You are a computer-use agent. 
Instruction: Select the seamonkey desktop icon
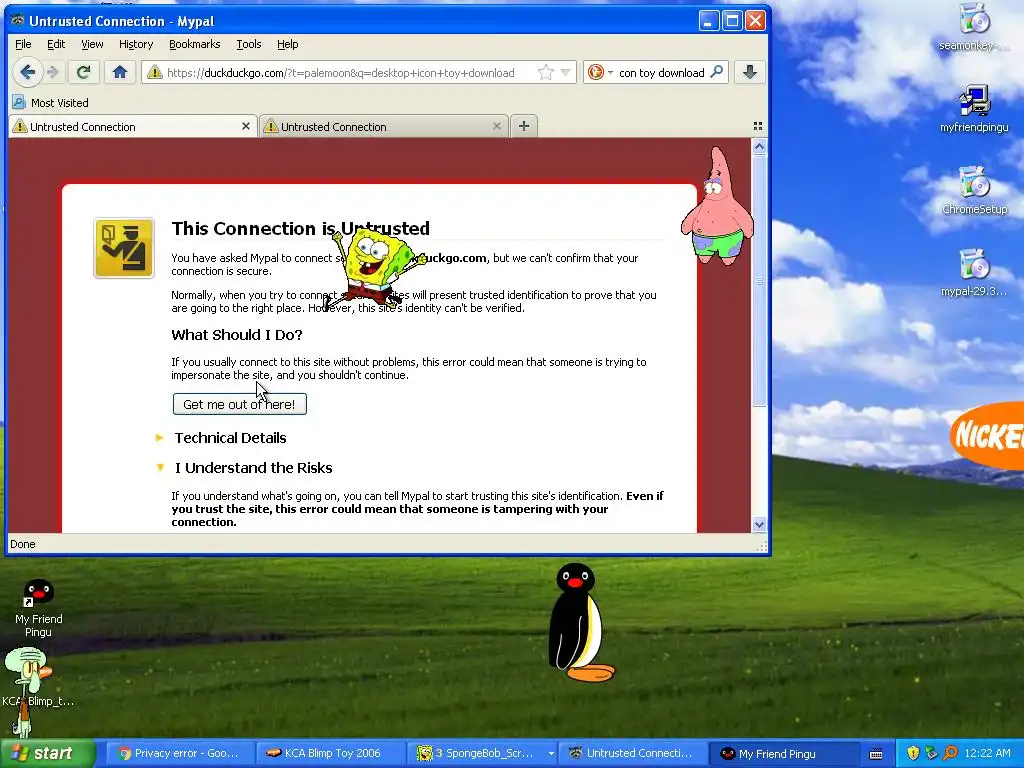coord(974,27)
